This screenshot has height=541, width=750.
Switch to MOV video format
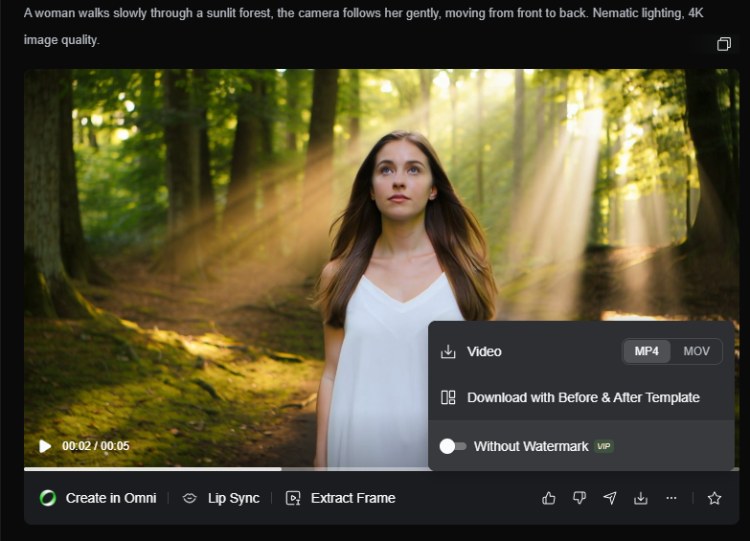696,351
